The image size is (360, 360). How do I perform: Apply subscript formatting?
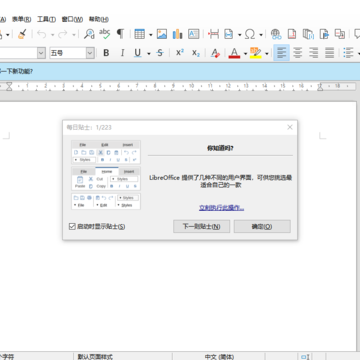pyautogui.click(x=196, y=53)
